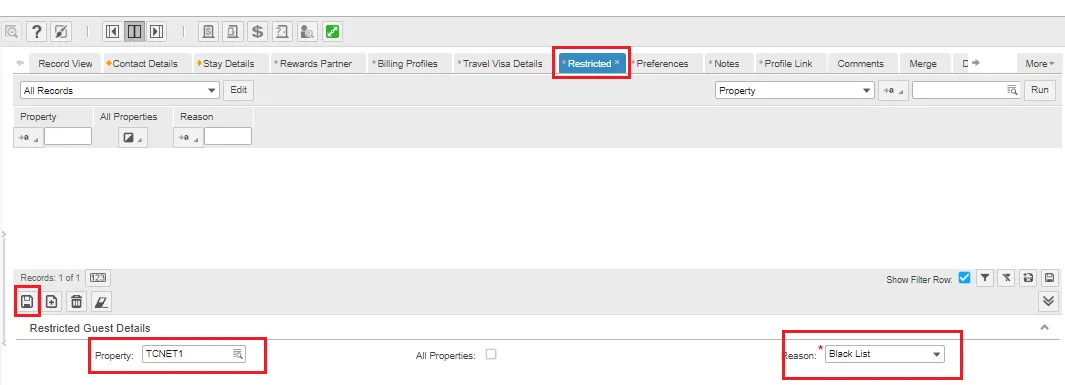
Task: Switch to the Record View tab
Action: click(x=65, y=63)
